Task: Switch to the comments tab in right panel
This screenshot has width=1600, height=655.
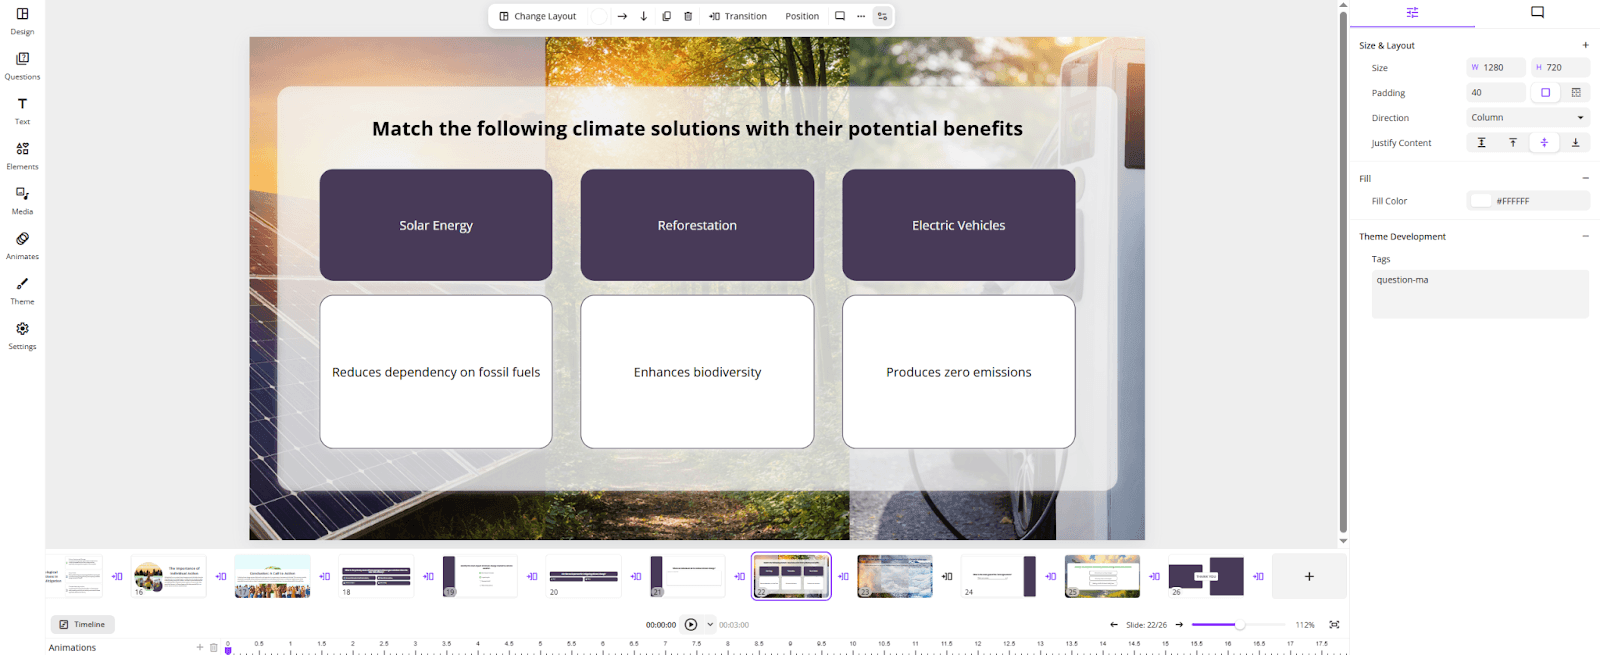Action: pyautogui.click(x=1537, y=13)
